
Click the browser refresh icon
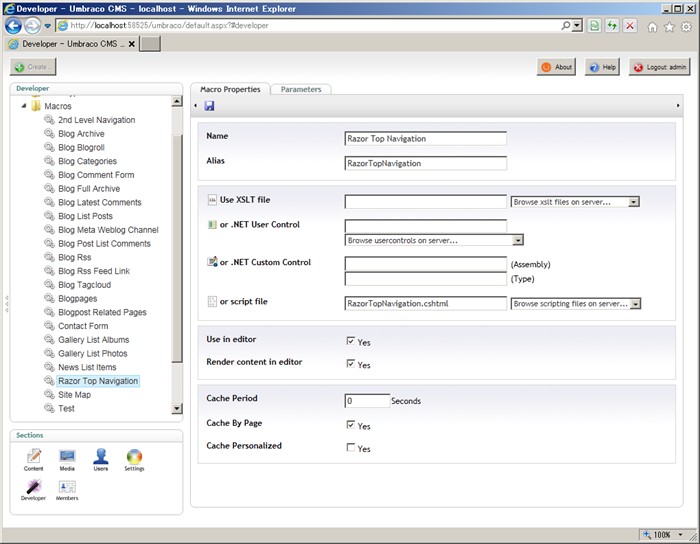tap(612, 26)
